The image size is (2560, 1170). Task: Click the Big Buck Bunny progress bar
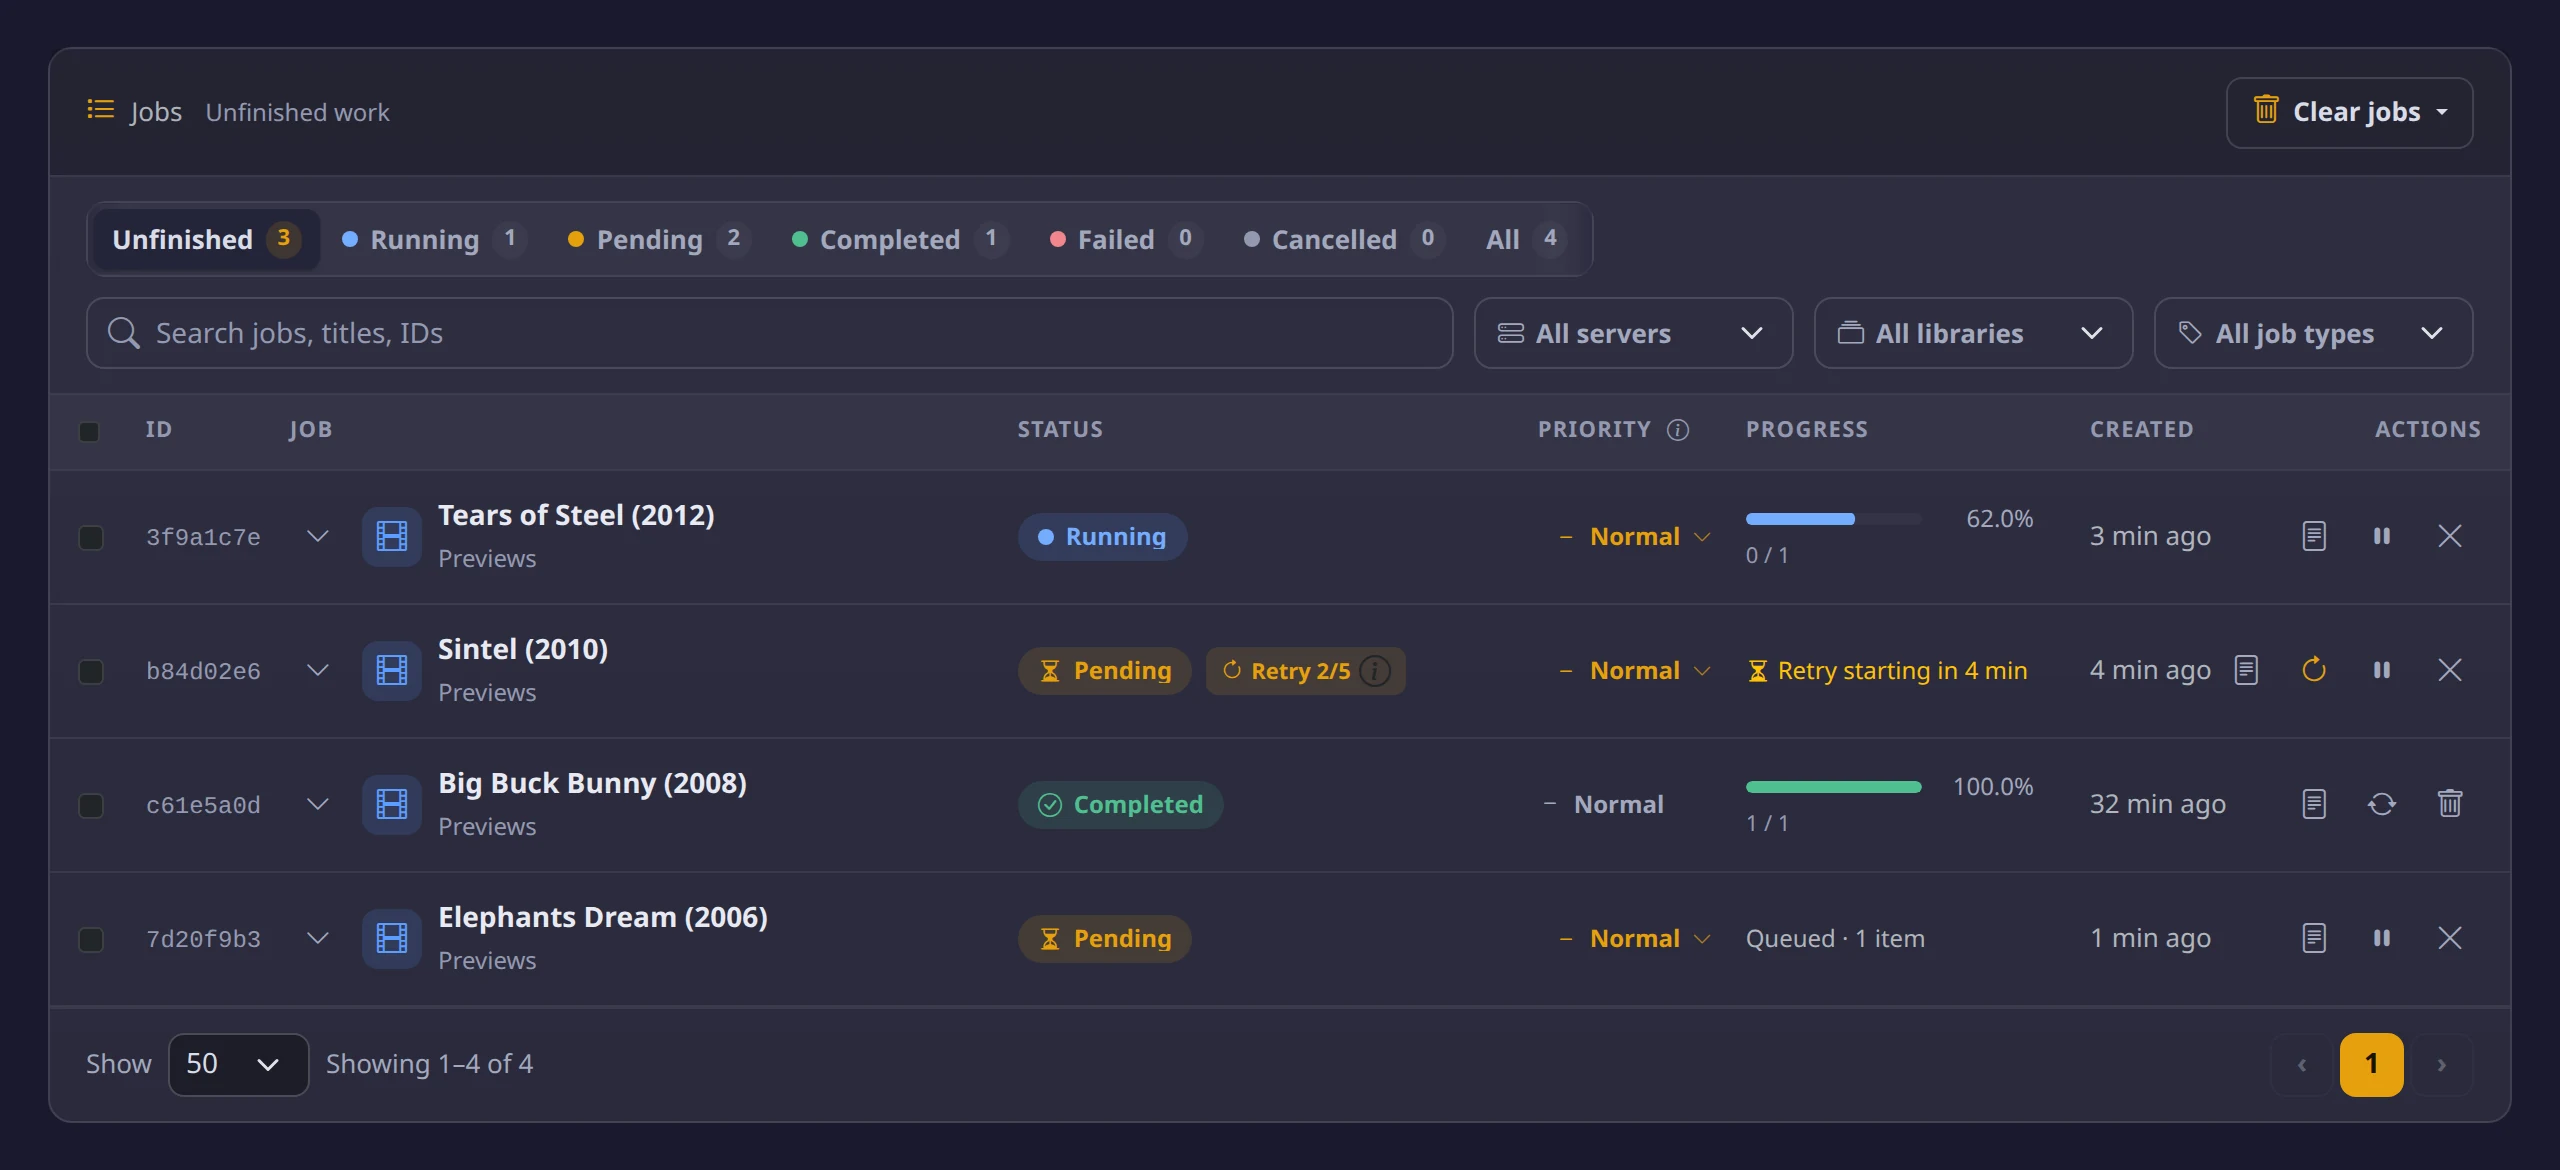tap(1833, 787)
